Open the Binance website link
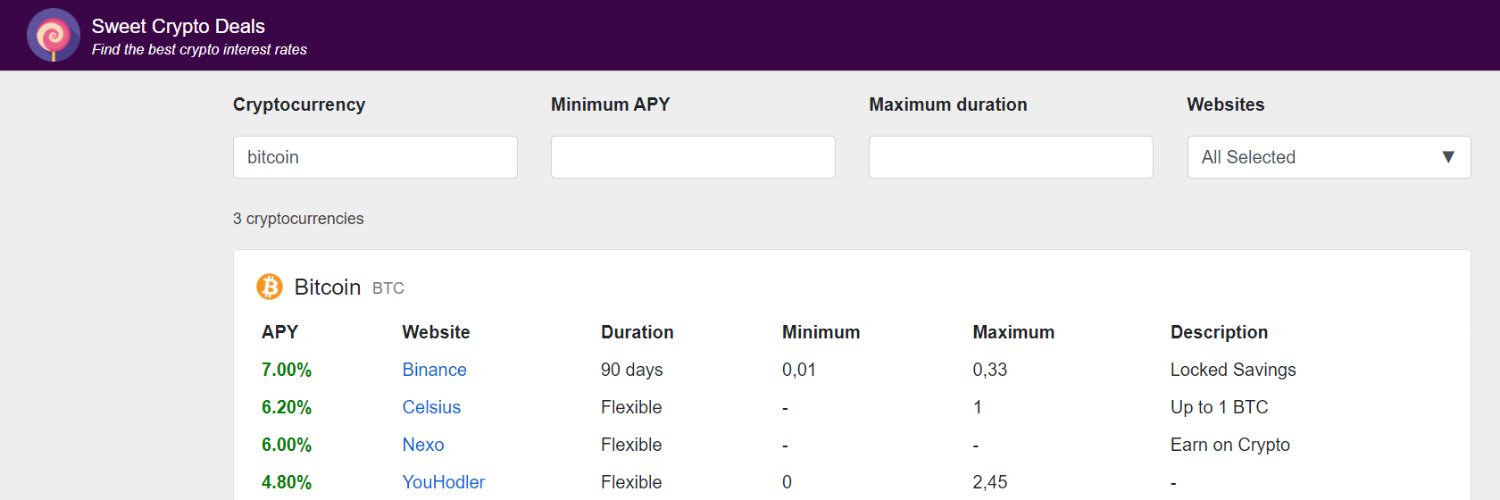The image size is (1500, 500). (434, 370)
